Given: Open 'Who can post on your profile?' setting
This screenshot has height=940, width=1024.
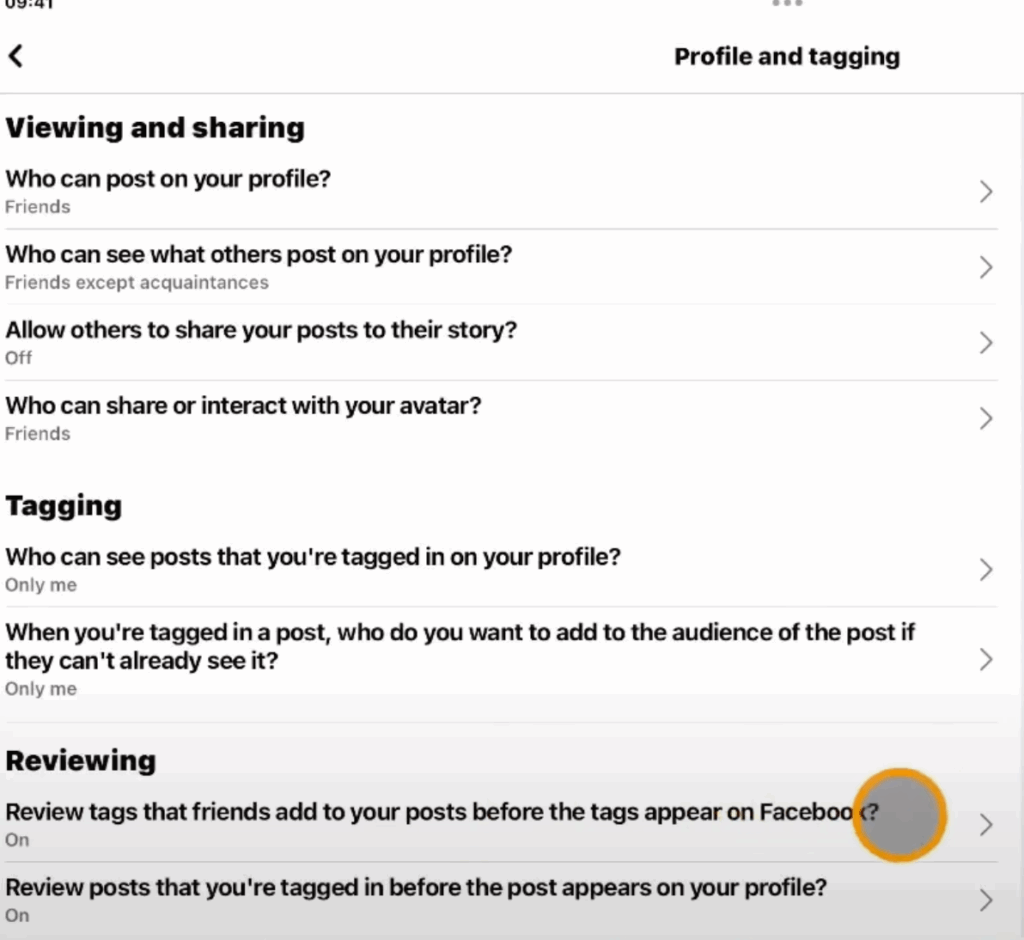Looking at the screenshot, I should (168, 180).
